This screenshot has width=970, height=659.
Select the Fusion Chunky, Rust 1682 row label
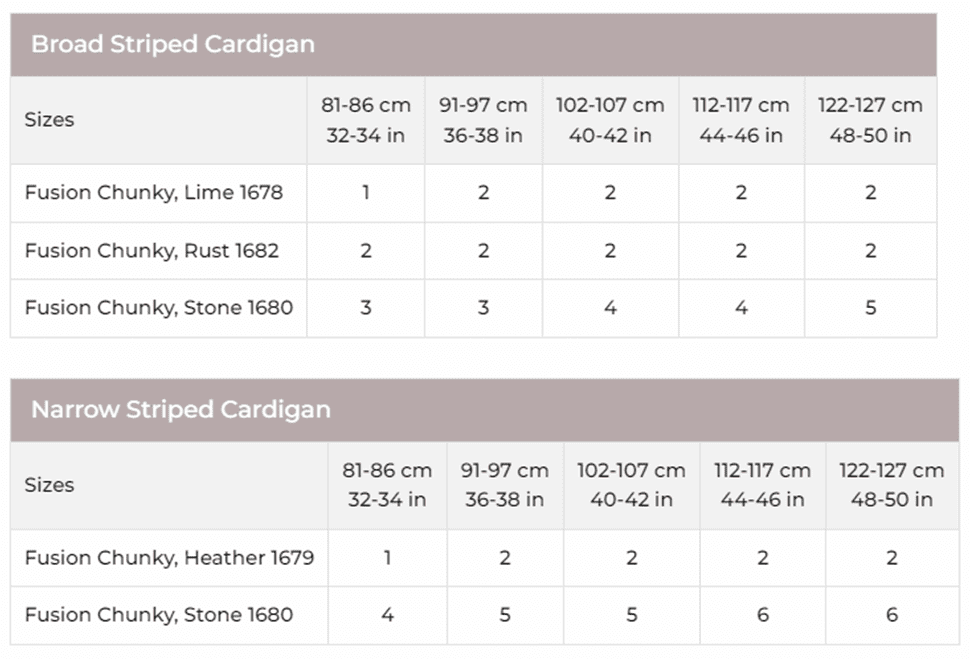pyautogui.click(x=152, y=250)
